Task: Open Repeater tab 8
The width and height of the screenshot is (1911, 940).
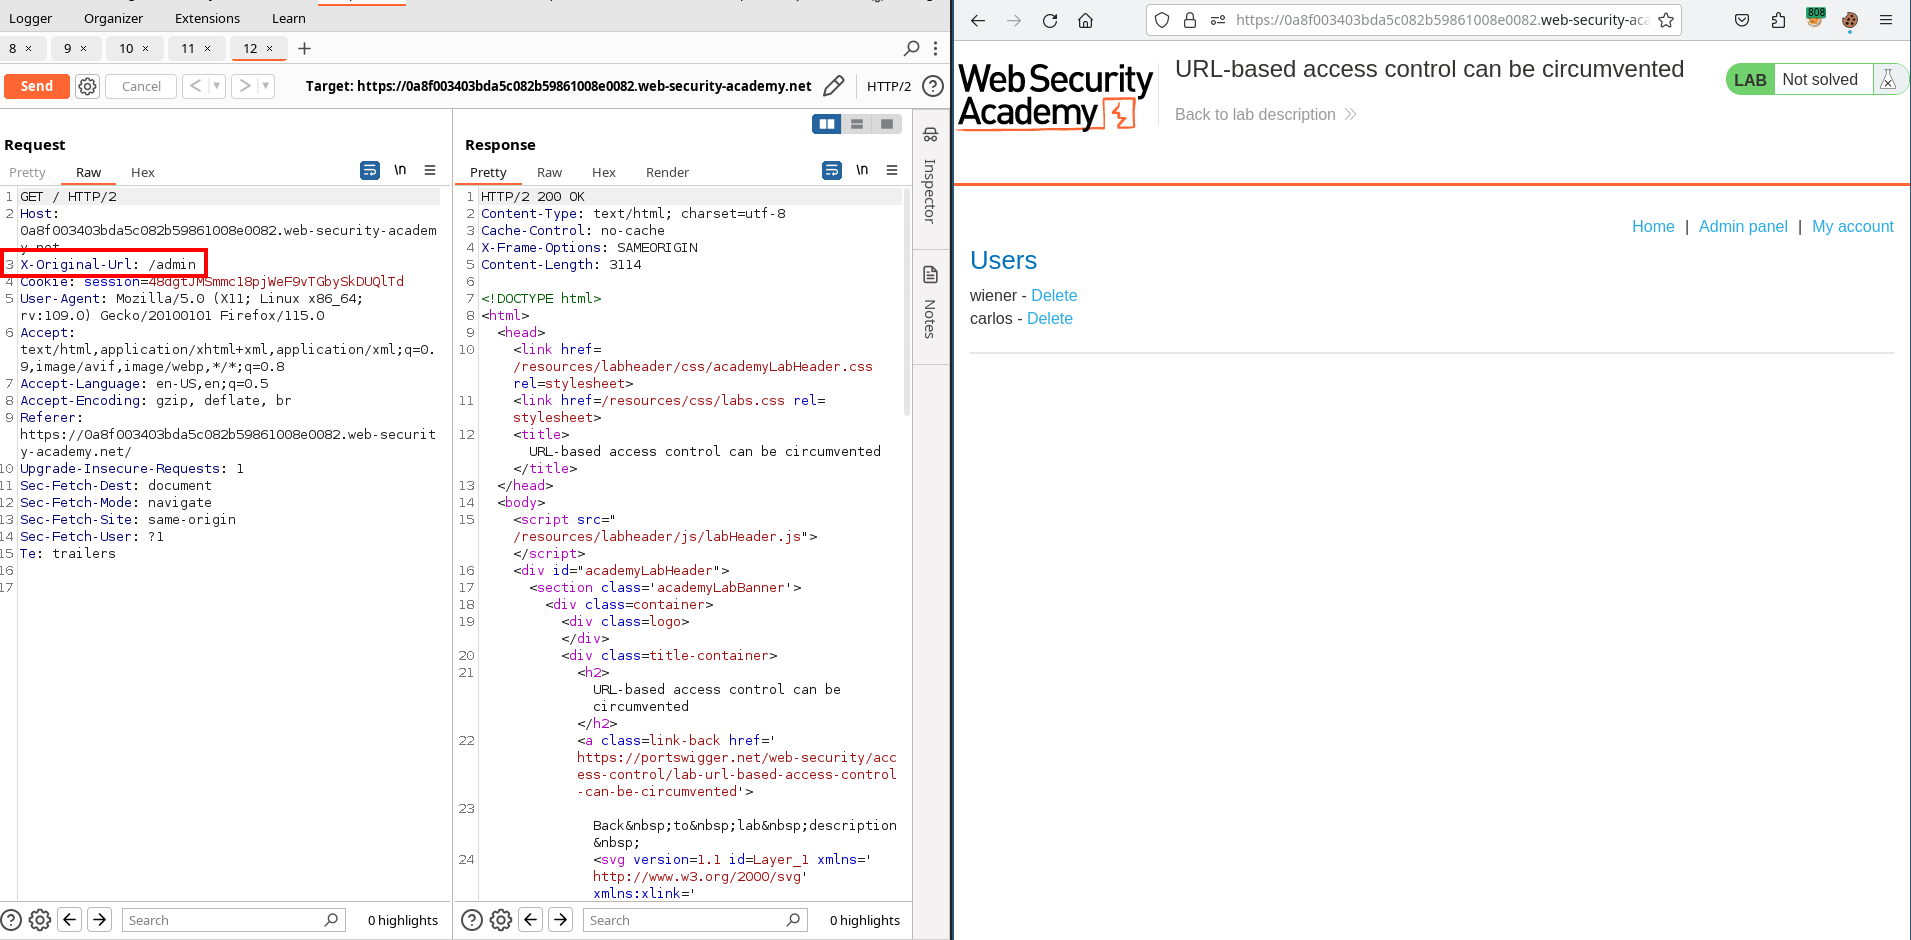Action: click(13, 48)
